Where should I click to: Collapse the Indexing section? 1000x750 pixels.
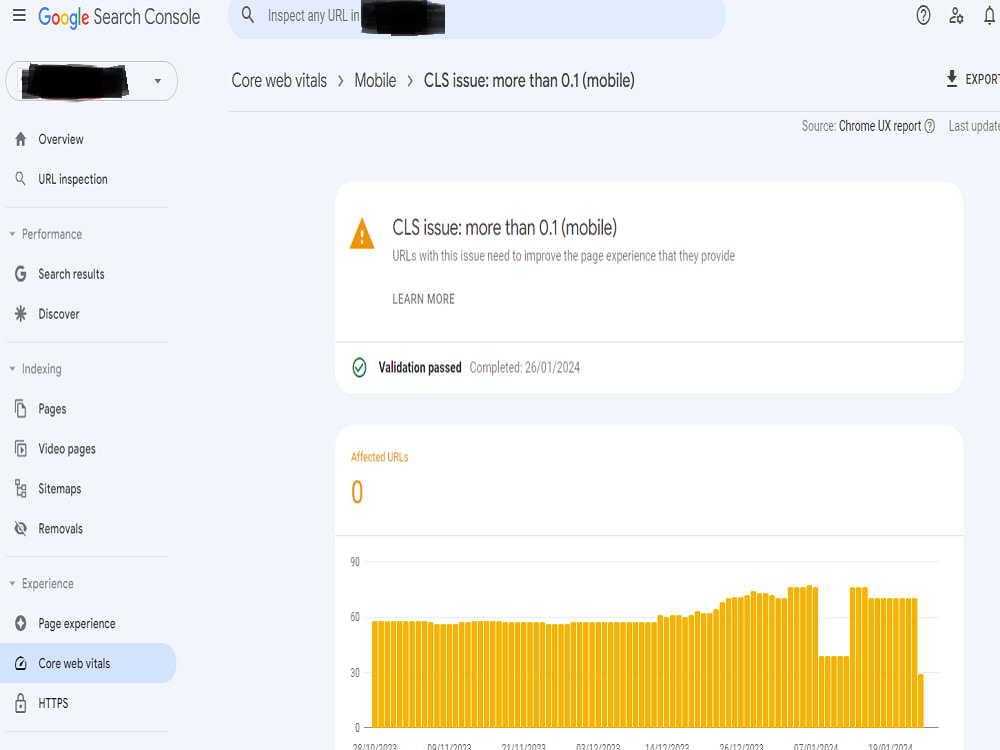[36, 369]
